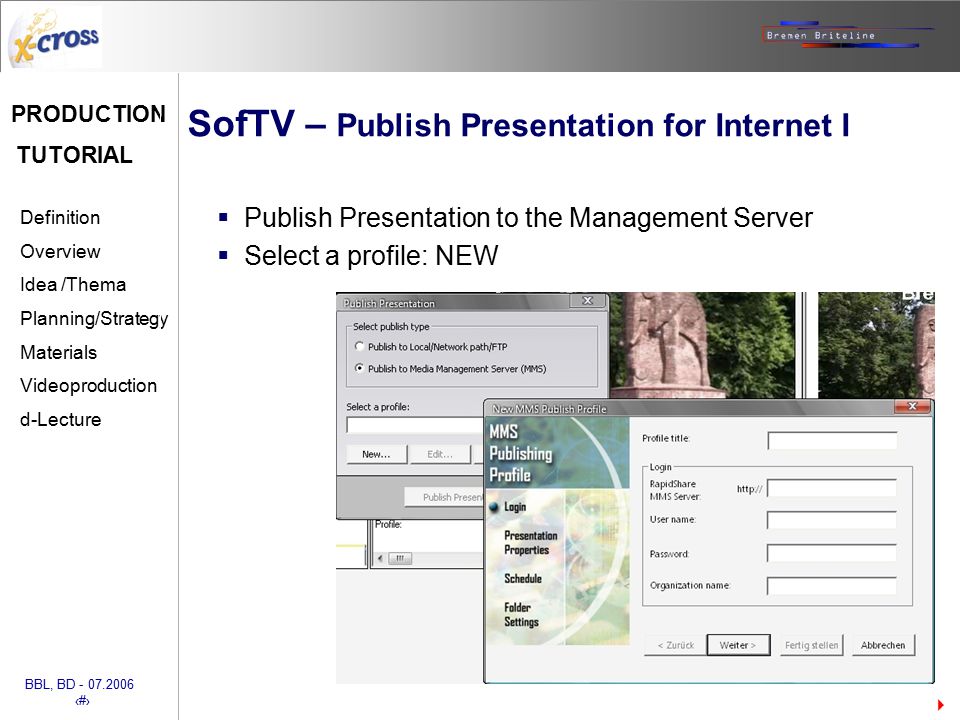
Task: Click the Publish Presentation to Management Server bullet
Action: point(528,217)
